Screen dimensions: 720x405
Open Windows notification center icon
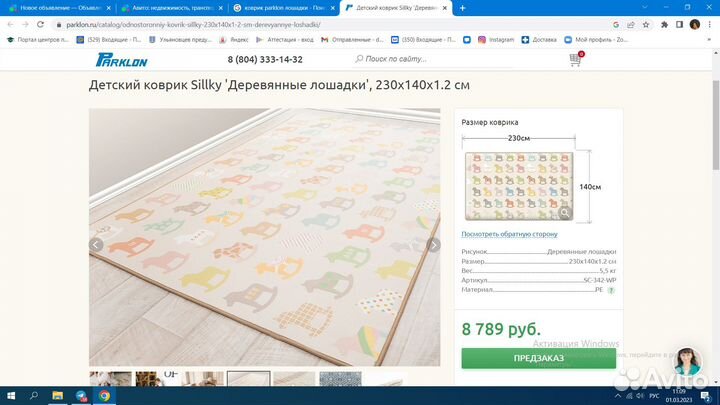(706, 396)
